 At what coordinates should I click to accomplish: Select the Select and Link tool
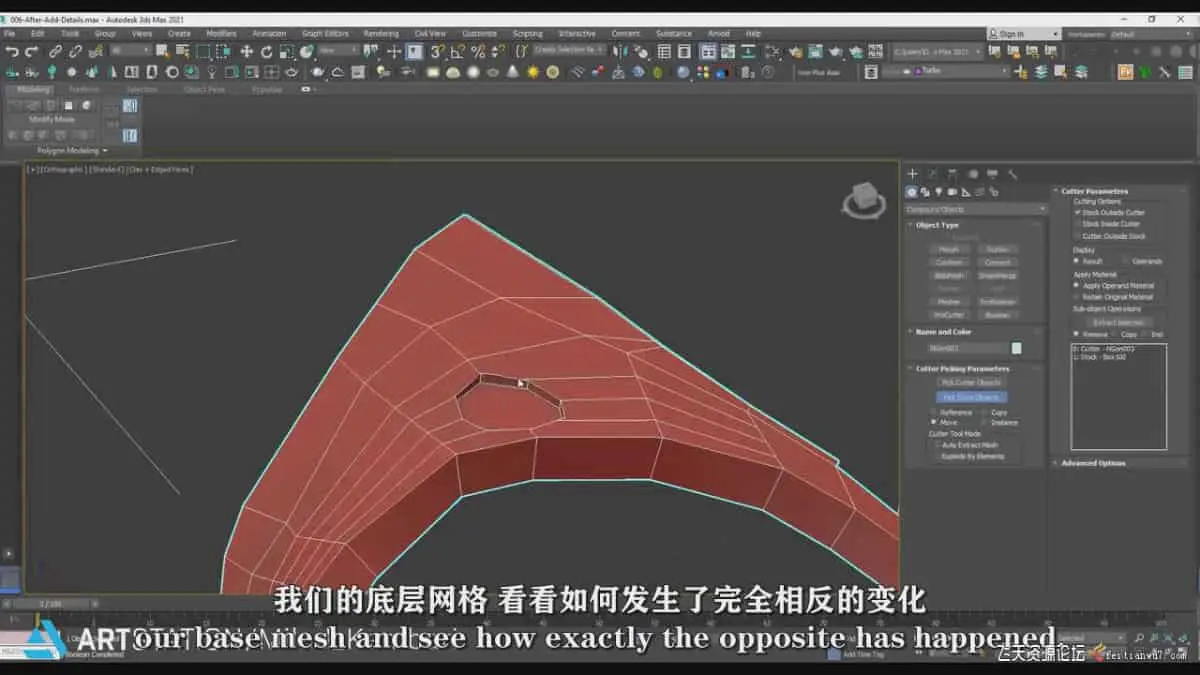tap(56, 52)
